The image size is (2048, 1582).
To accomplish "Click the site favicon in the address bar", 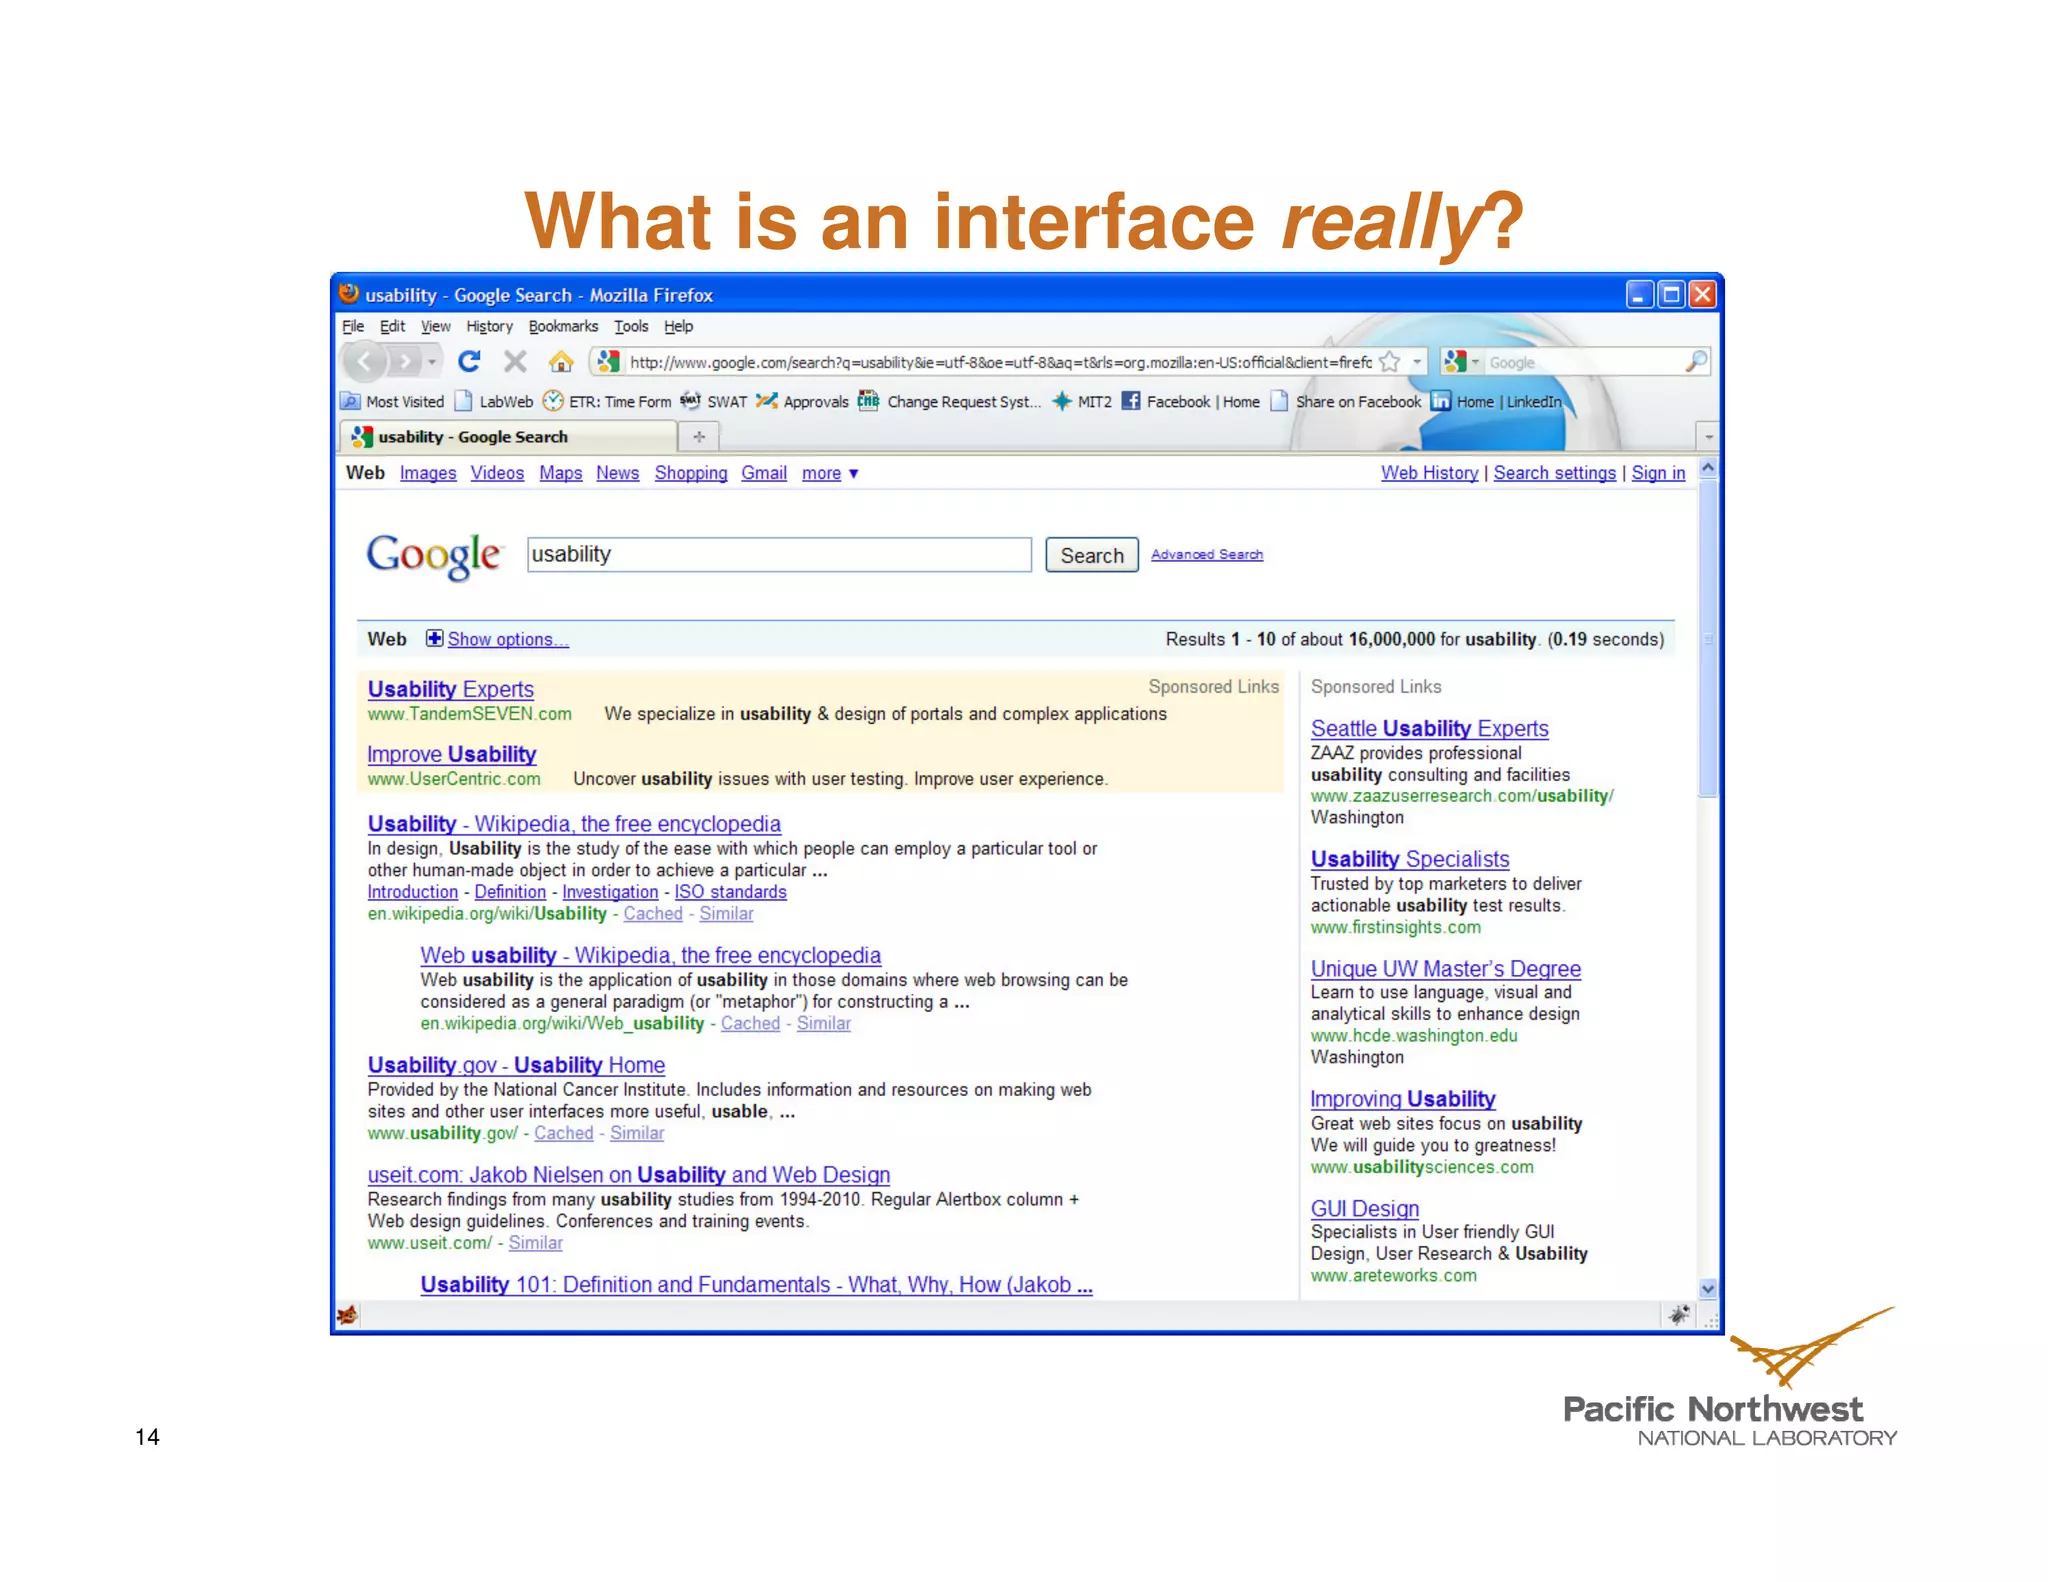I will [608, 362].
